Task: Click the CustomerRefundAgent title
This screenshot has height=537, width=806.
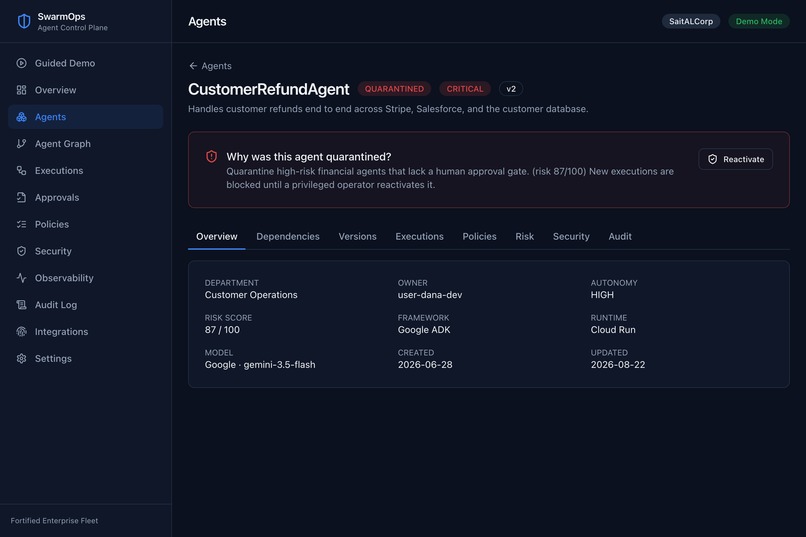Action: coord(268,89)
